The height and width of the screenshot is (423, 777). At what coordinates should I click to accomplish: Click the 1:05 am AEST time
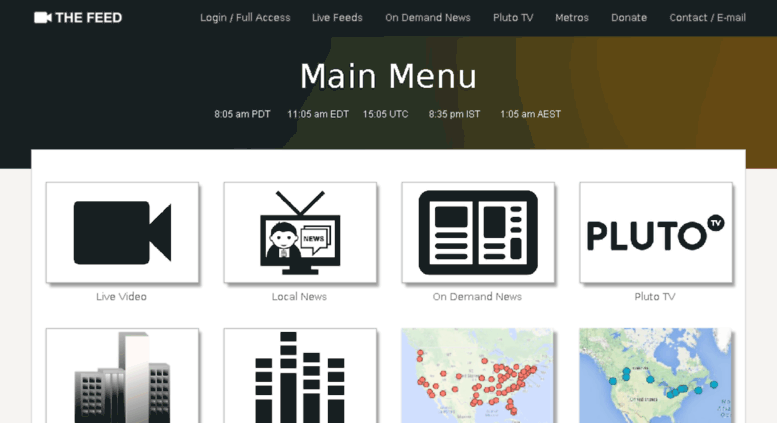[x=530, y=114]
